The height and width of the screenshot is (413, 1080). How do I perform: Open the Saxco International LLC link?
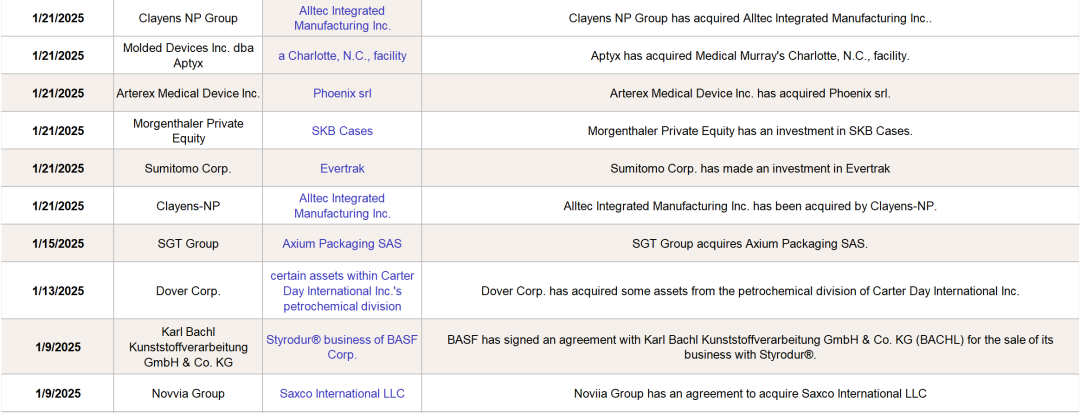pyautogui.click(x=342, y=394)
